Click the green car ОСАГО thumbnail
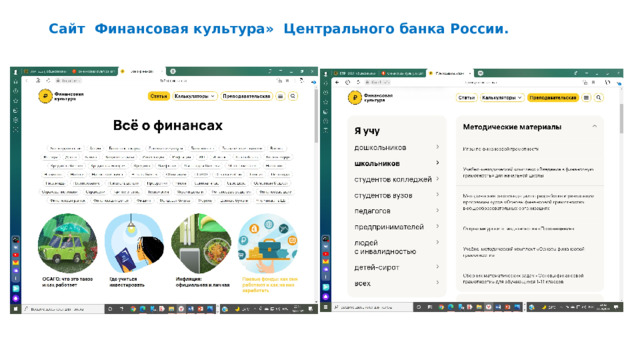Image resolution: width=640 pixels, height=360 pixels. pos(68,243)
